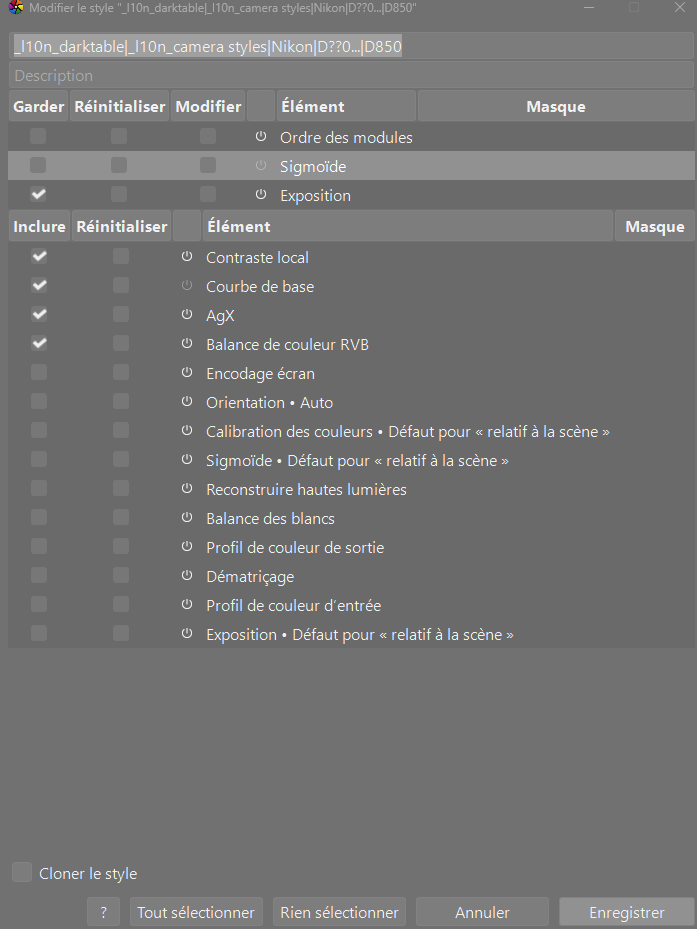
Task: Click power icon for Contraste local
Action: click(187, 257)
